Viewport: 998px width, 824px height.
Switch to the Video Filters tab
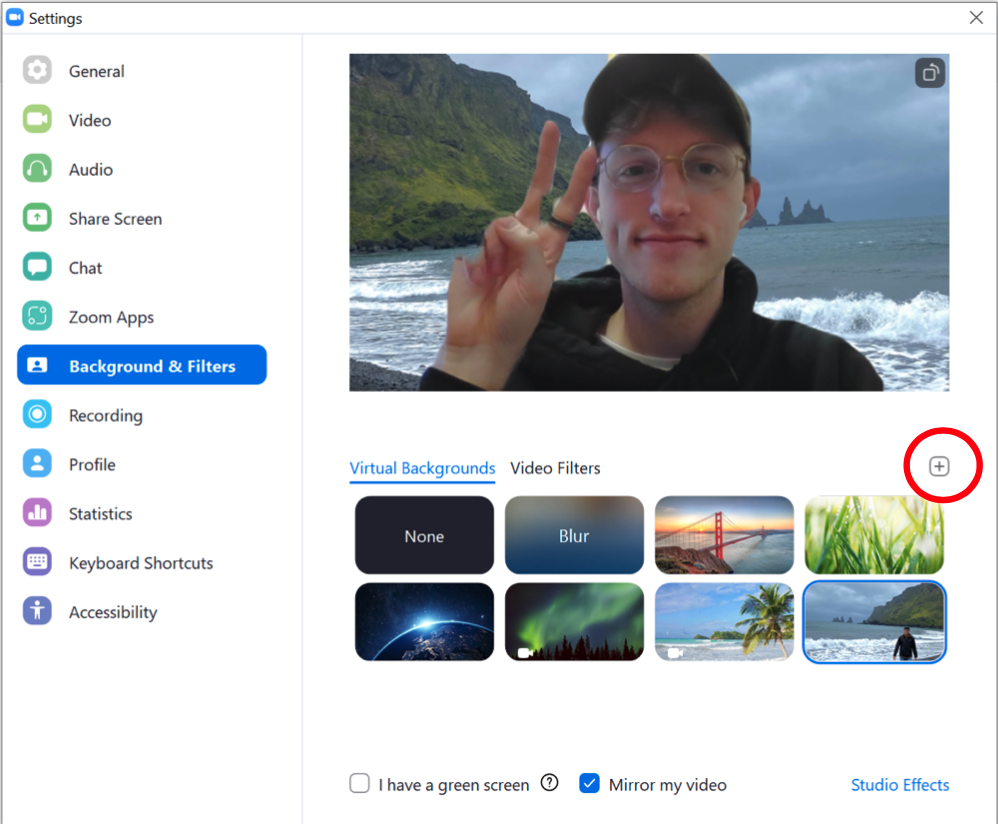555,468
